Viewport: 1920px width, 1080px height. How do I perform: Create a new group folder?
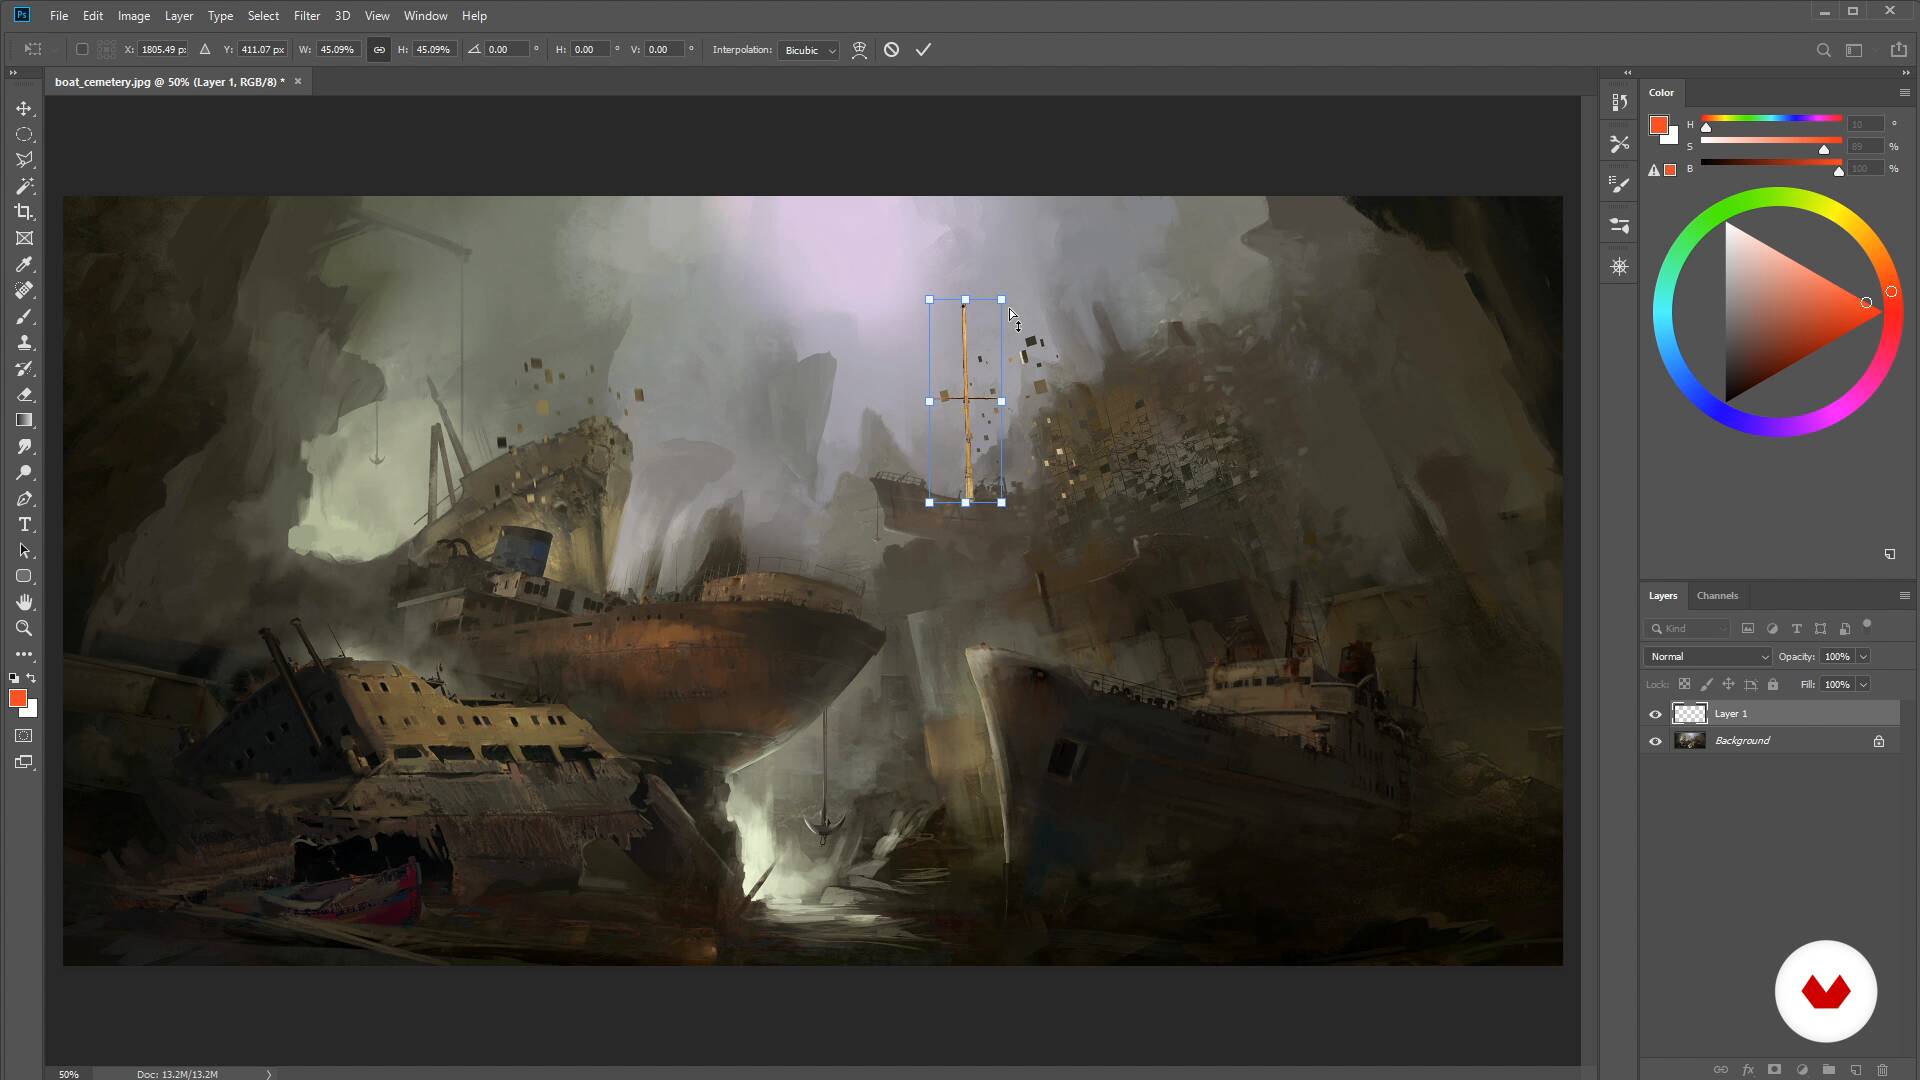point(1829,1069)
